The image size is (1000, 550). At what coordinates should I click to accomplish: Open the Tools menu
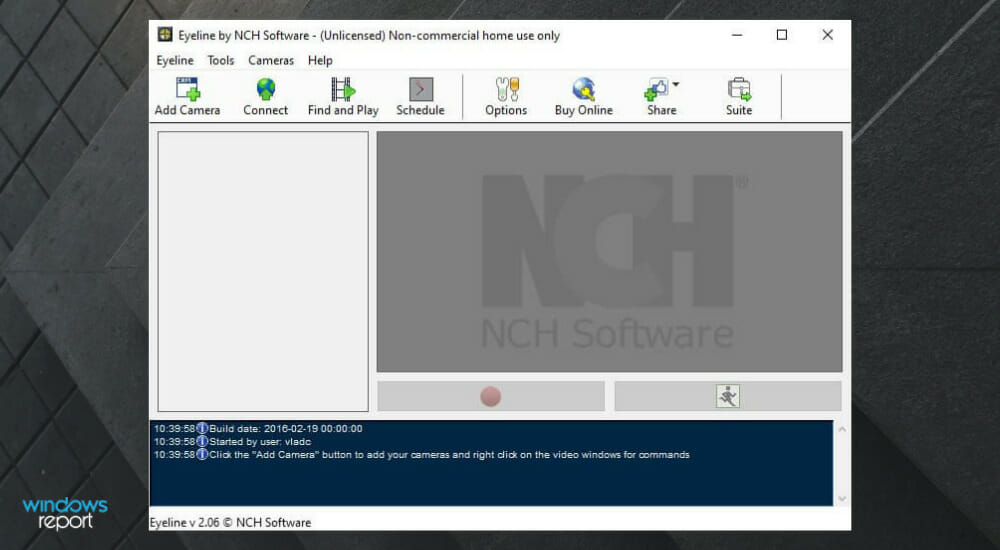[221, 61]
